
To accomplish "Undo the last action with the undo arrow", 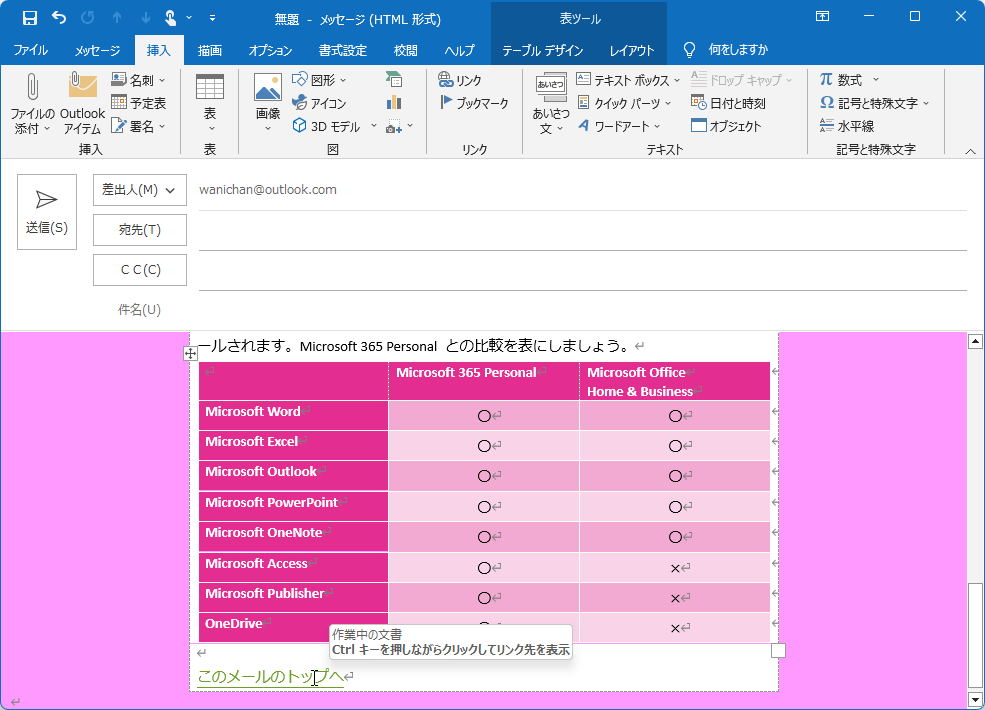I will (x=59, y=18).
